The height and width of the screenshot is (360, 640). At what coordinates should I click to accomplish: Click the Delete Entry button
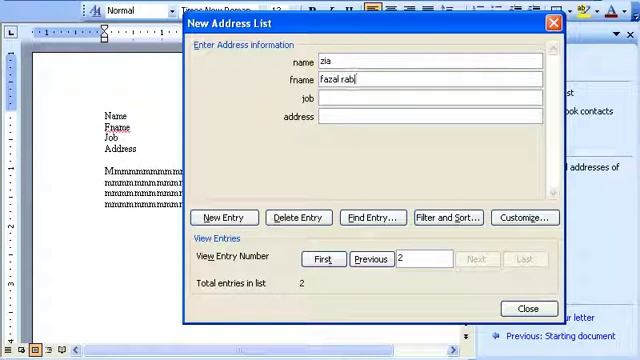click(x=299, y=218)
